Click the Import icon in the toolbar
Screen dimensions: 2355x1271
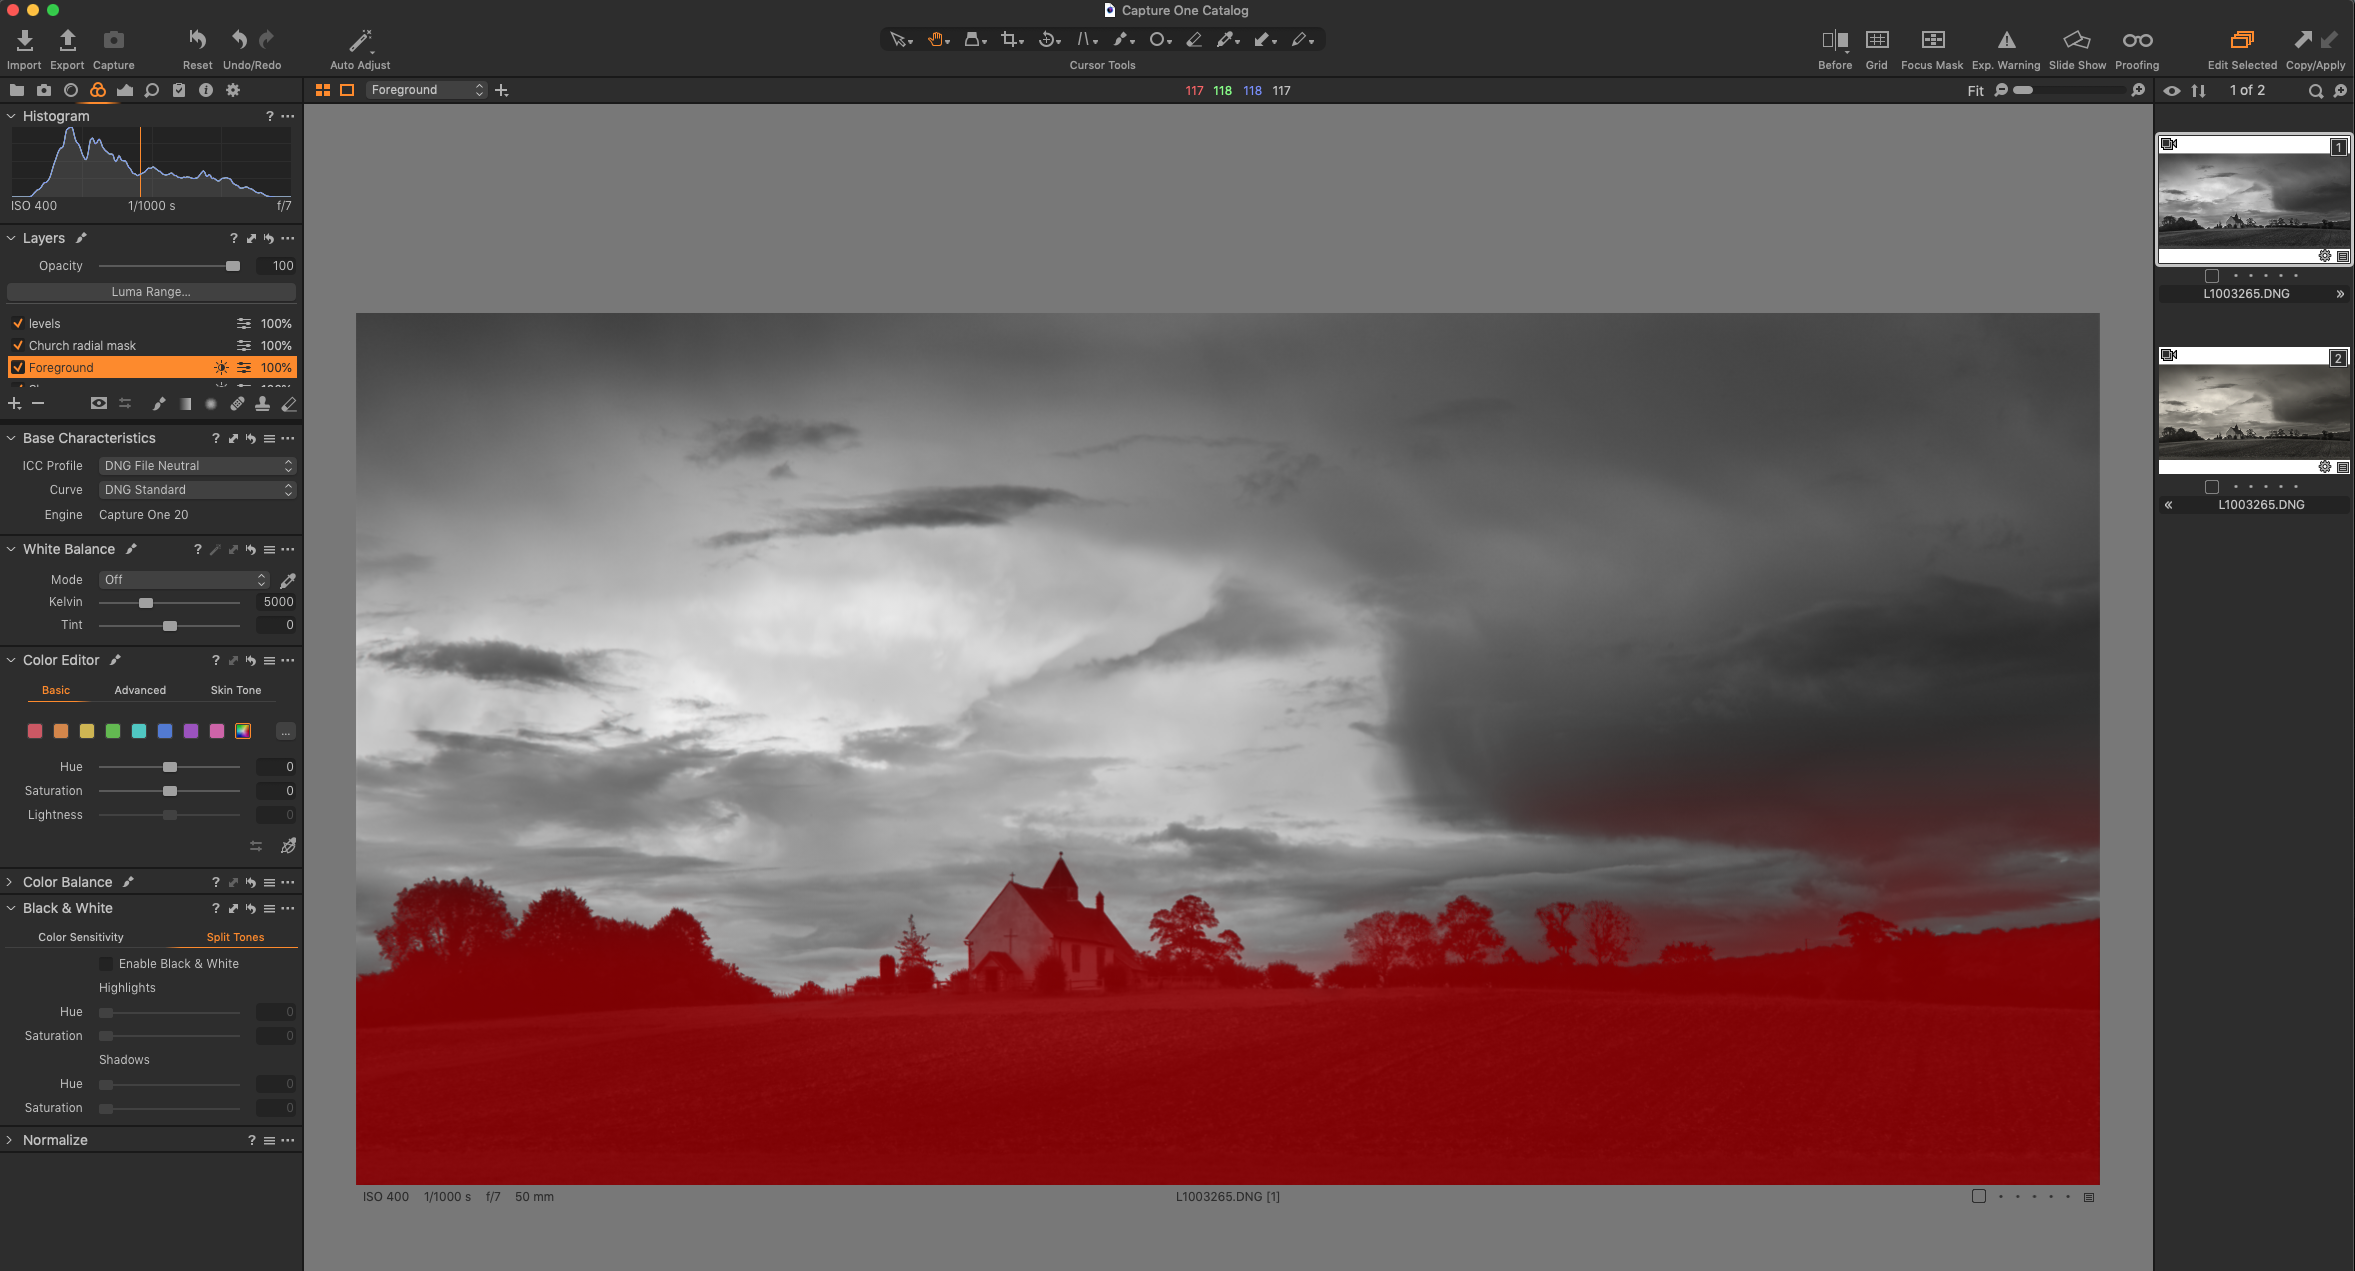24,40
